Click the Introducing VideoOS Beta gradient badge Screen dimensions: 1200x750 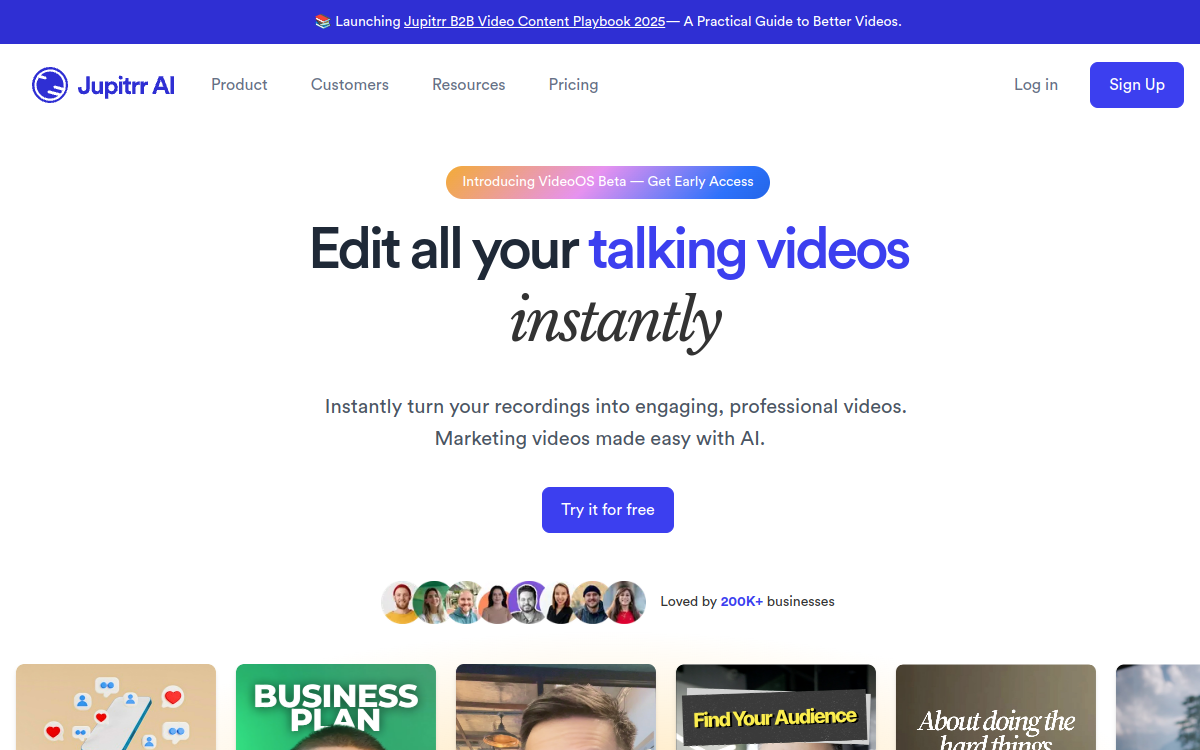(607, 182)
